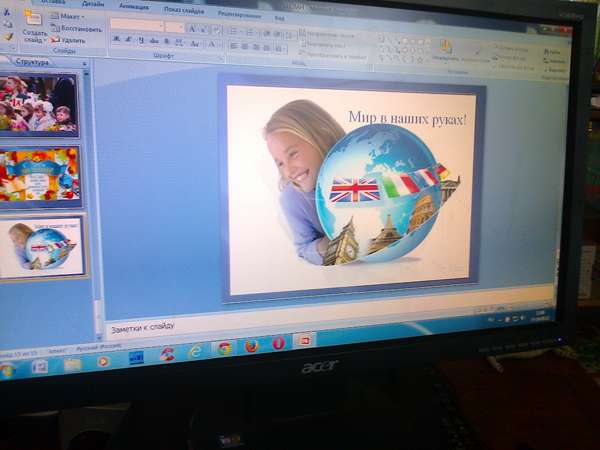The image size is (600, 450).
Task: Click the shapes gallery in ribbon
Action: click(x=404, y=50)
